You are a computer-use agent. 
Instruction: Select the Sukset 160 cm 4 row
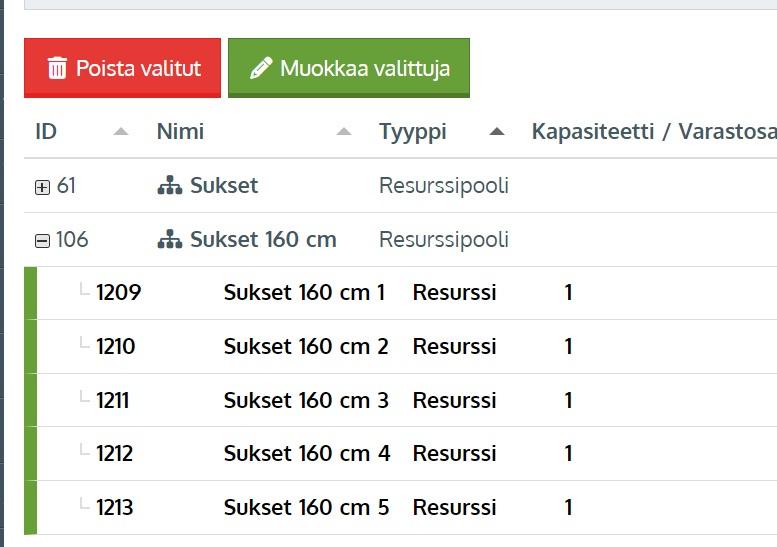pyautogui.click(x=400, y=453)
